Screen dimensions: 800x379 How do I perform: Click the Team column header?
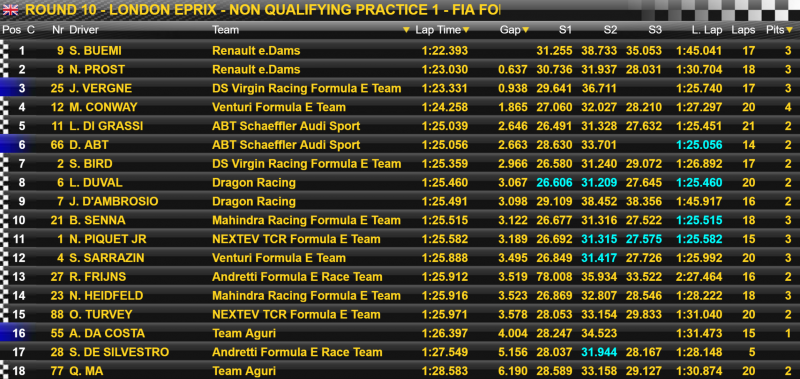click(x=226, y=30)
